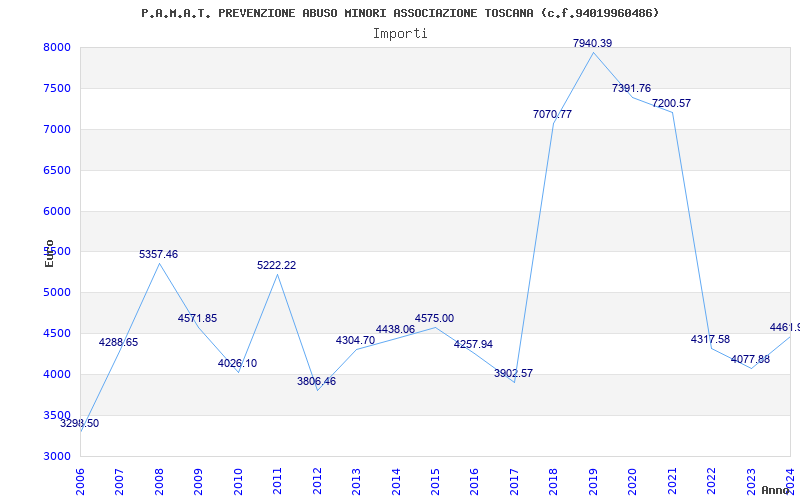Click the 7000 y-axis tick label
800x500 pixels.
pos(57,129)
